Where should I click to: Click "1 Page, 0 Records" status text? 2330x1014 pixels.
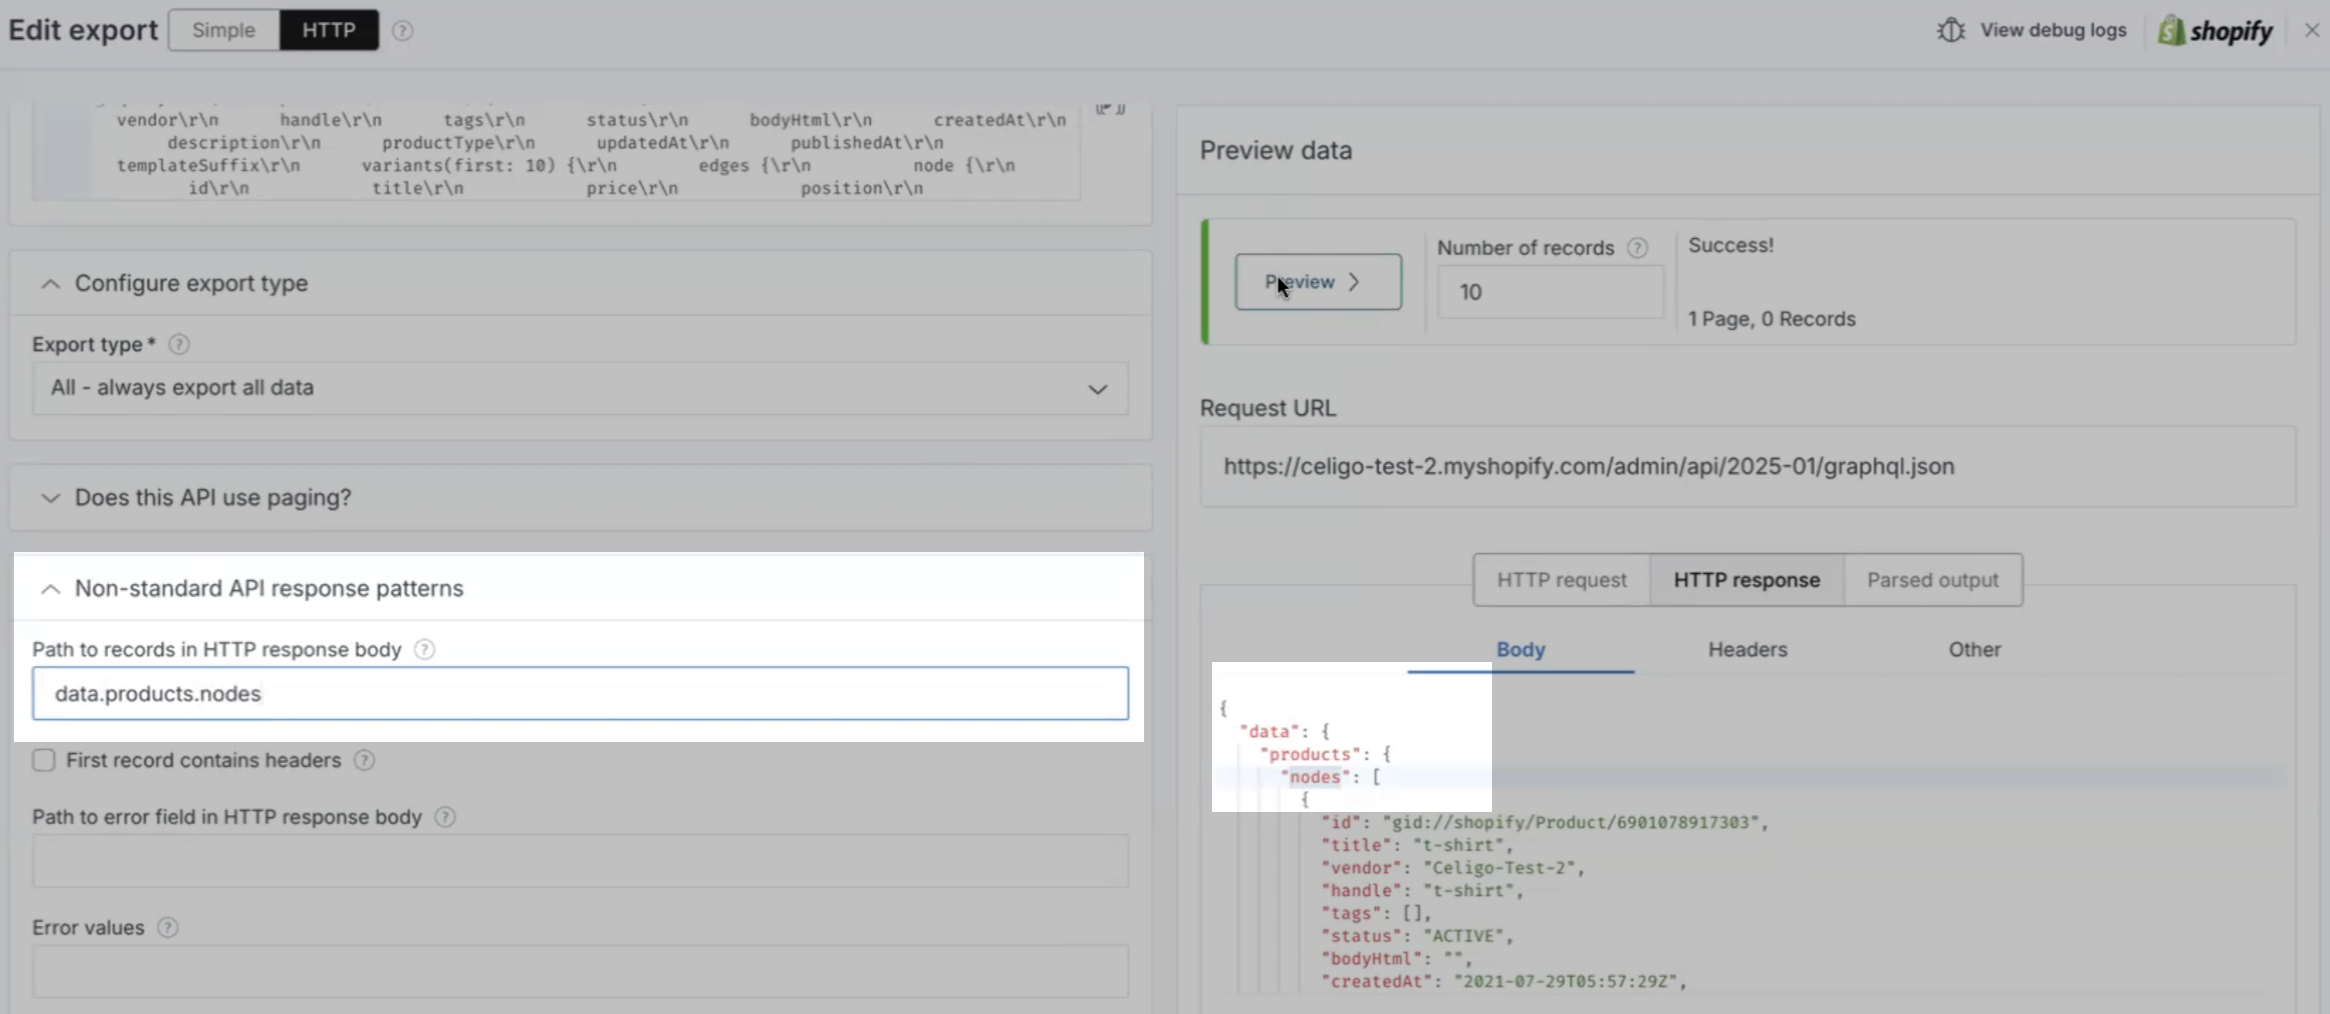(x=1771, y=319)
